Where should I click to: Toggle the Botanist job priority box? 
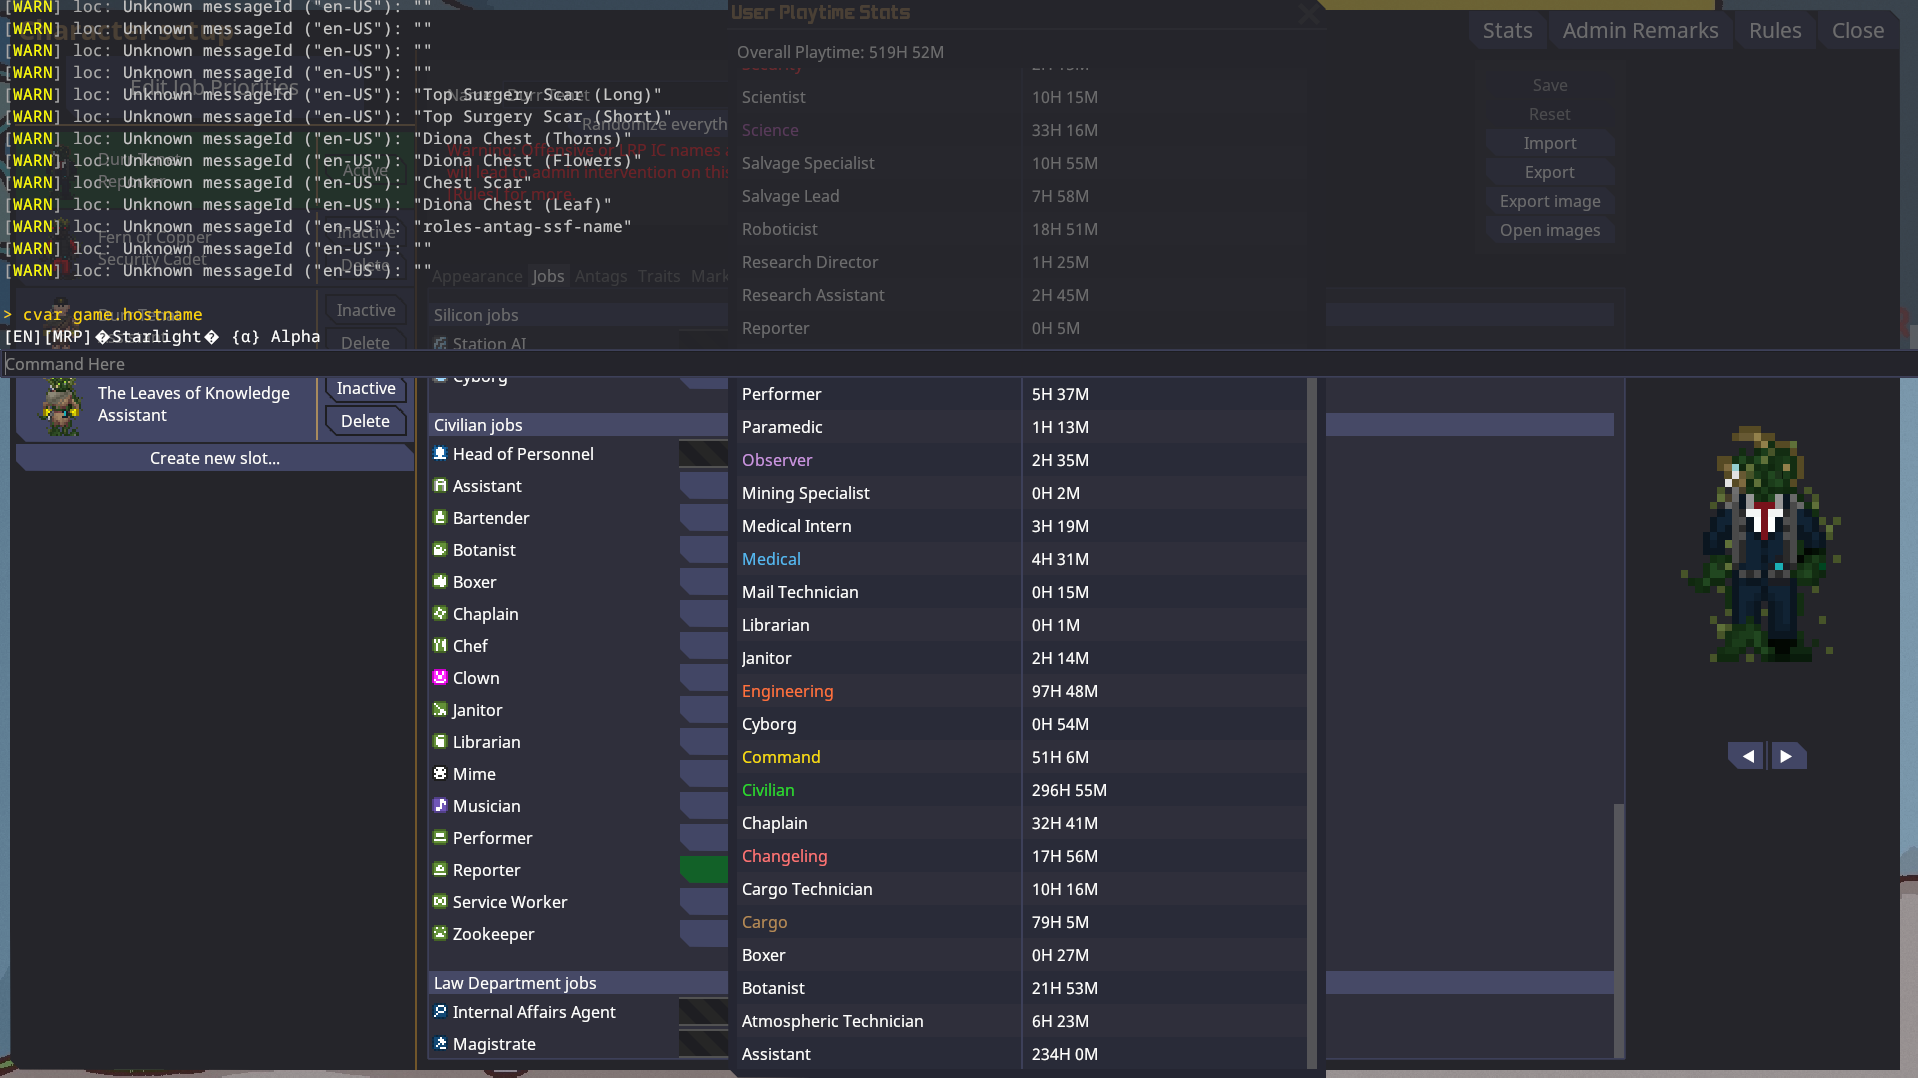coord(703,550)
